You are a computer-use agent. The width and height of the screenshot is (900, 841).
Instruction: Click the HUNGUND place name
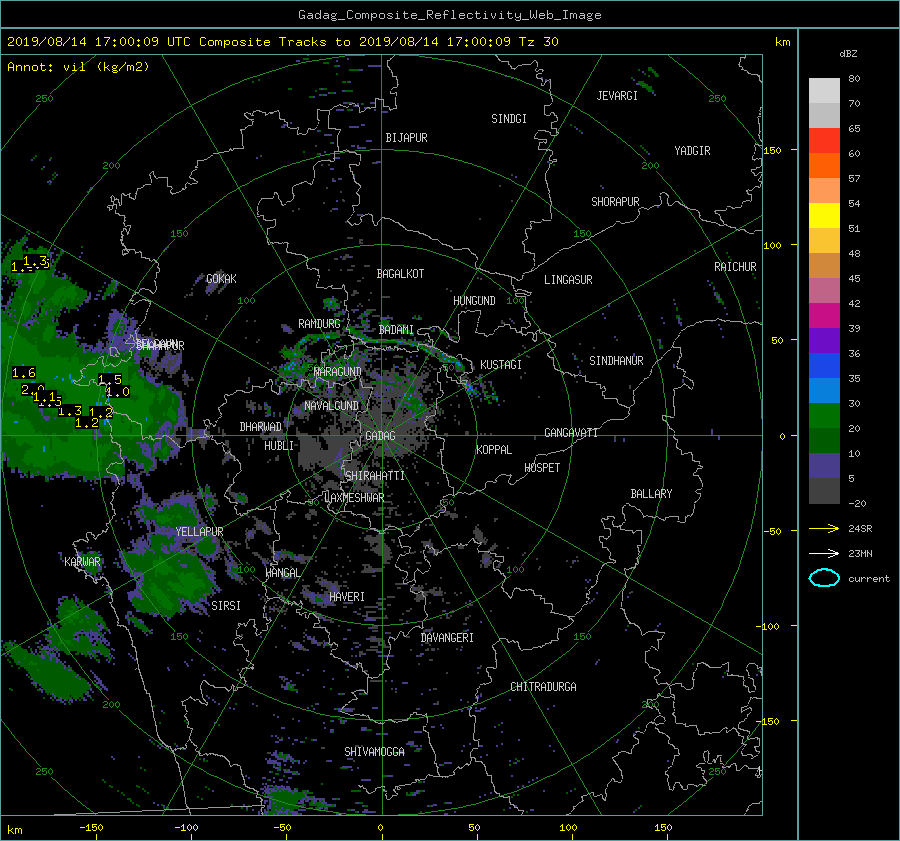click(x=474, y=301)
